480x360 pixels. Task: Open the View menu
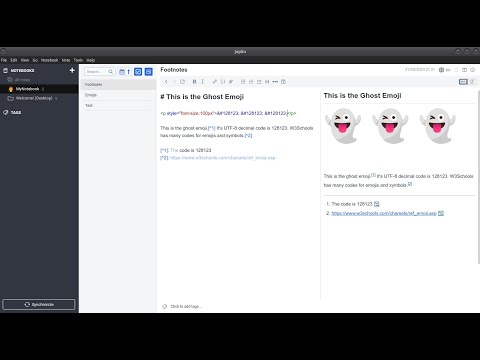[x=25, y=60]
